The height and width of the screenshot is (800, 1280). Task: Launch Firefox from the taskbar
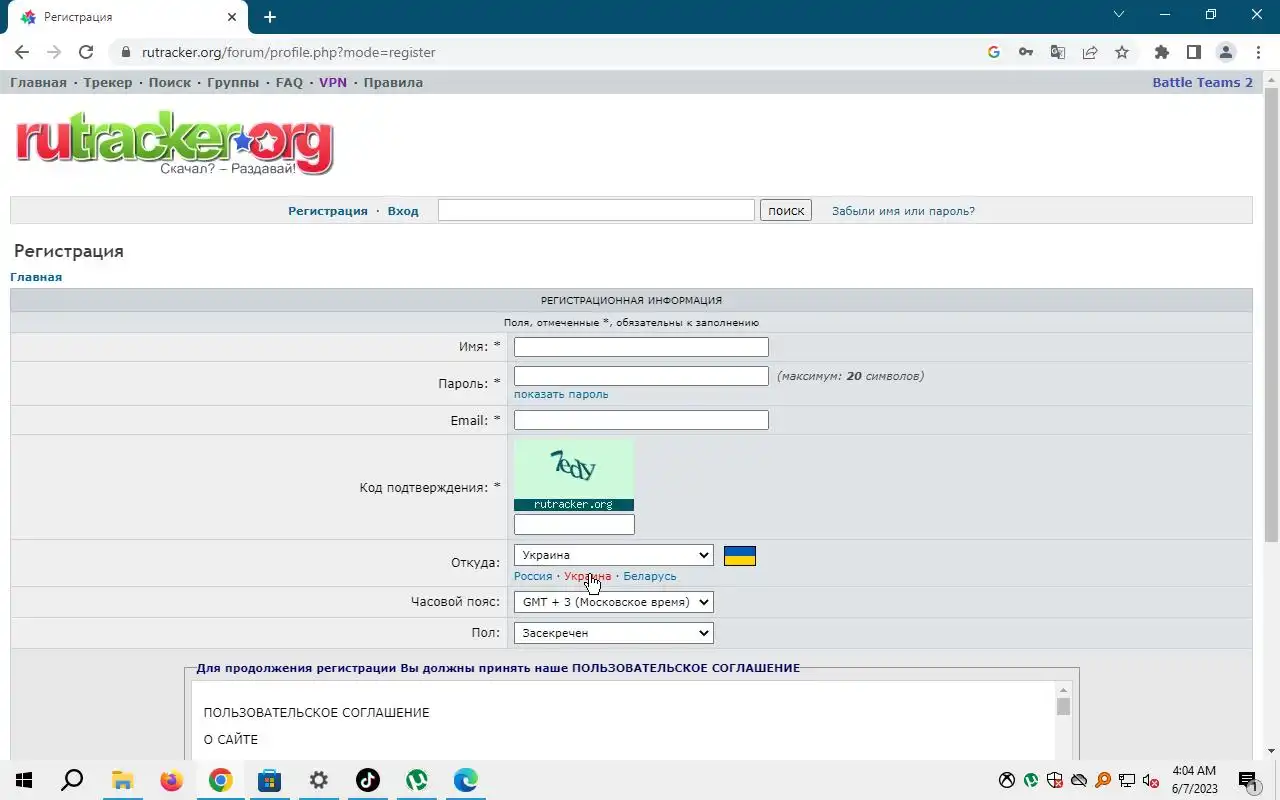(x=171, y=780)
